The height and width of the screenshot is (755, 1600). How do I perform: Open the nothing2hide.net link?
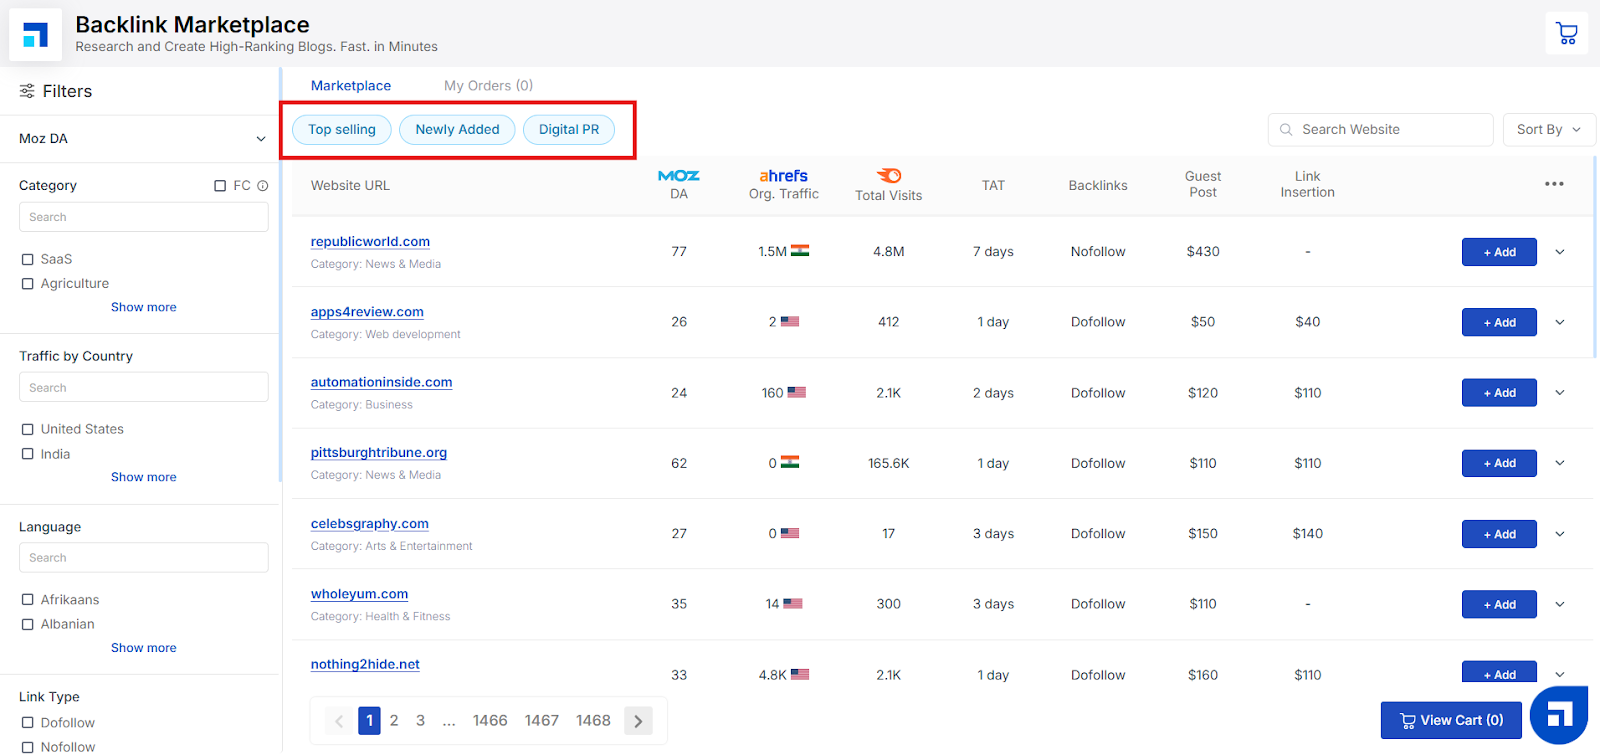coord(365,665)
